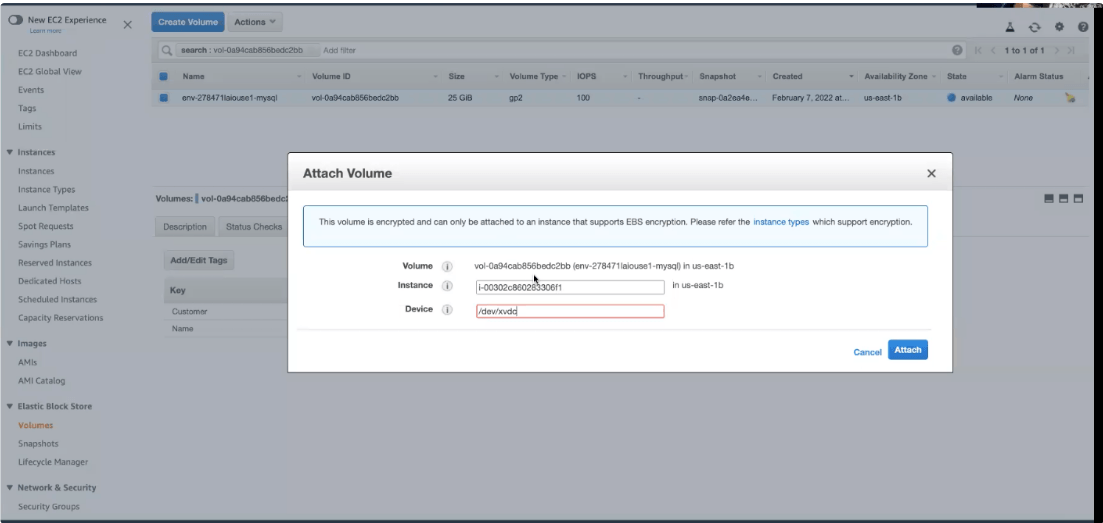Viewport: 1103px width, 523px height.
Task: Click the search filter help icon
Action: point(958,49)
